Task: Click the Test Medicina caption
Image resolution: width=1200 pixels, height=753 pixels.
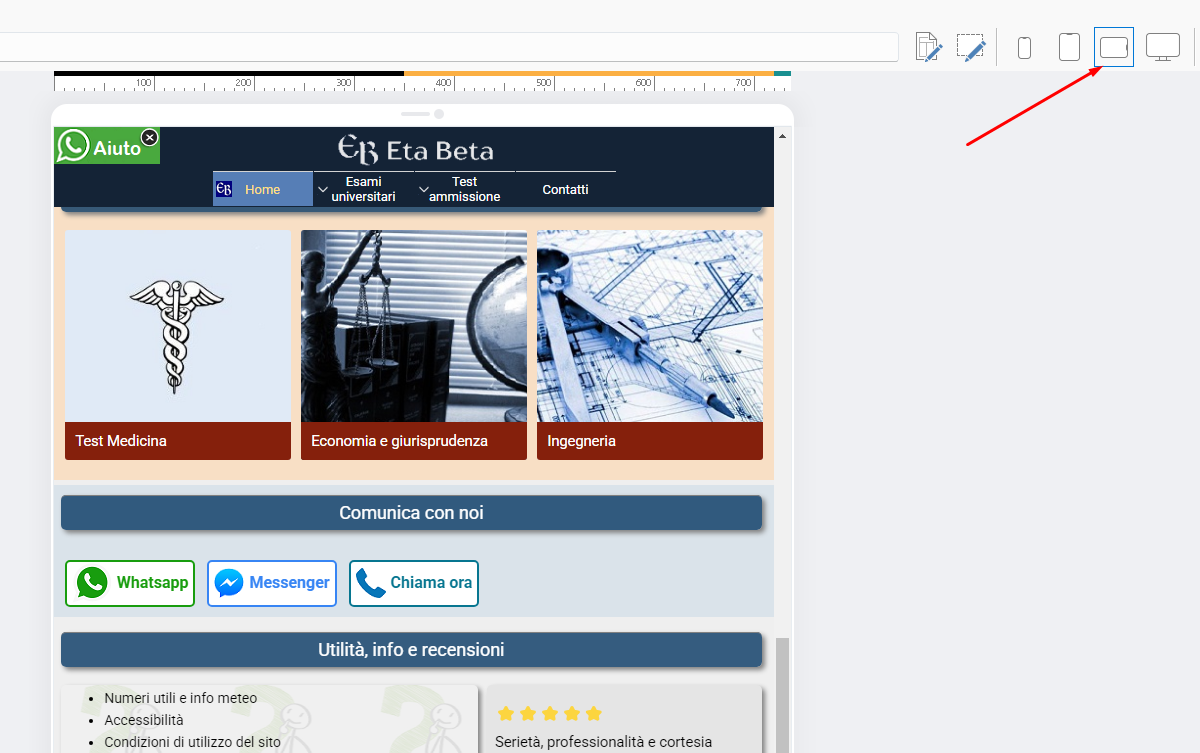Action: [178, 441]
